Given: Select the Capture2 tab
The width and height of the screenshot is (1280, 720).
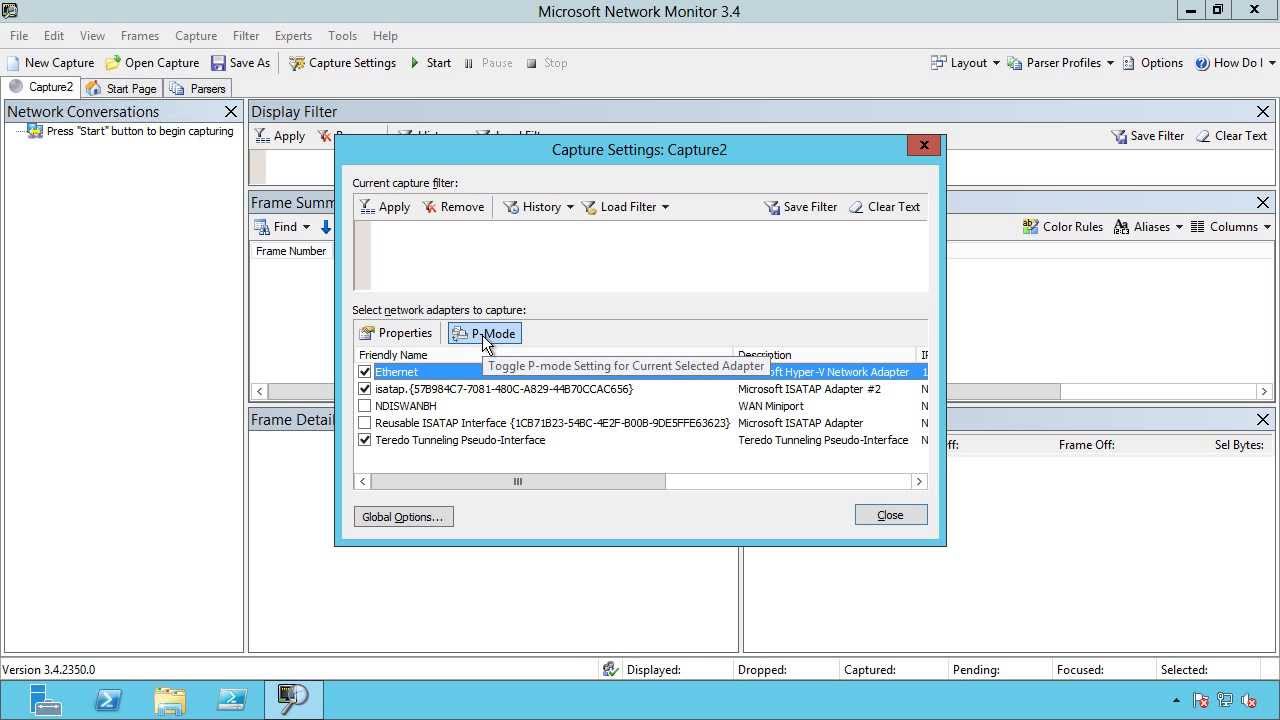Looking at the screenshot, I should [x=41, y=87].
